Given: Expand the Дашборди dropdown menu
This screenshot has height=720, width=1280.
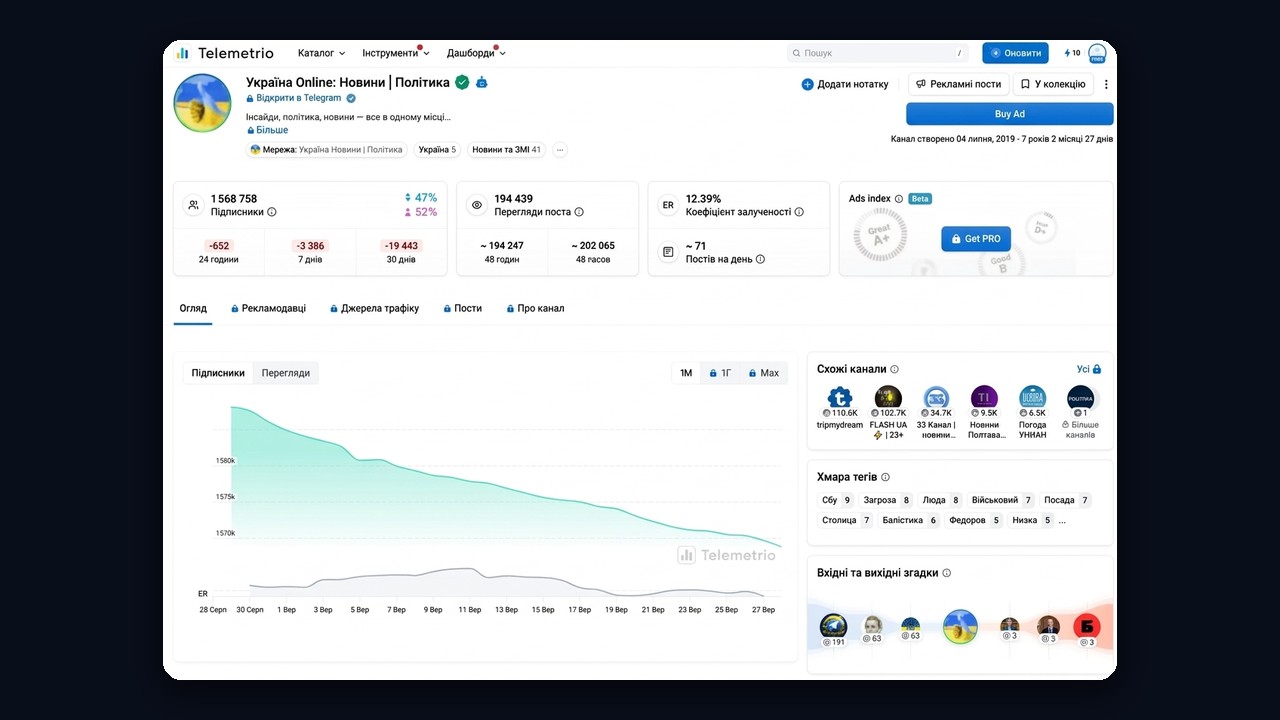Looking at the screenshot, I should click(x=476, y=53).
